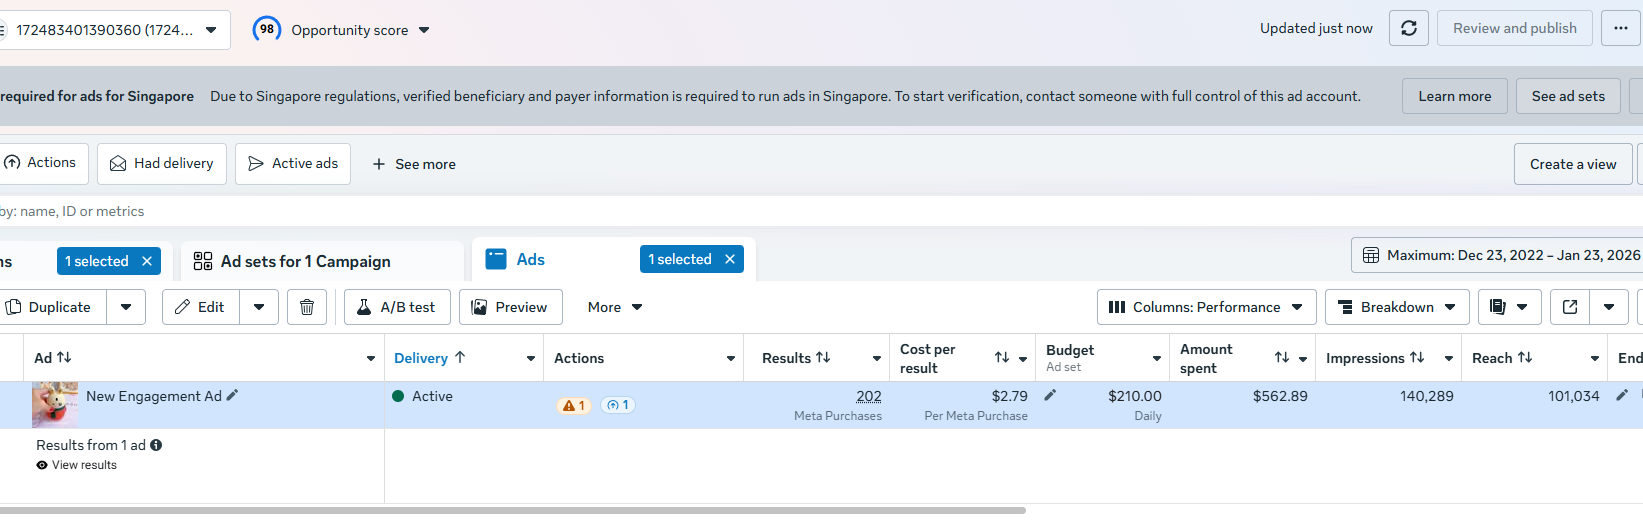Click the orange warning indicator badge
Viewport: 1643px width, 526px height.
click(x=574, y=405)
